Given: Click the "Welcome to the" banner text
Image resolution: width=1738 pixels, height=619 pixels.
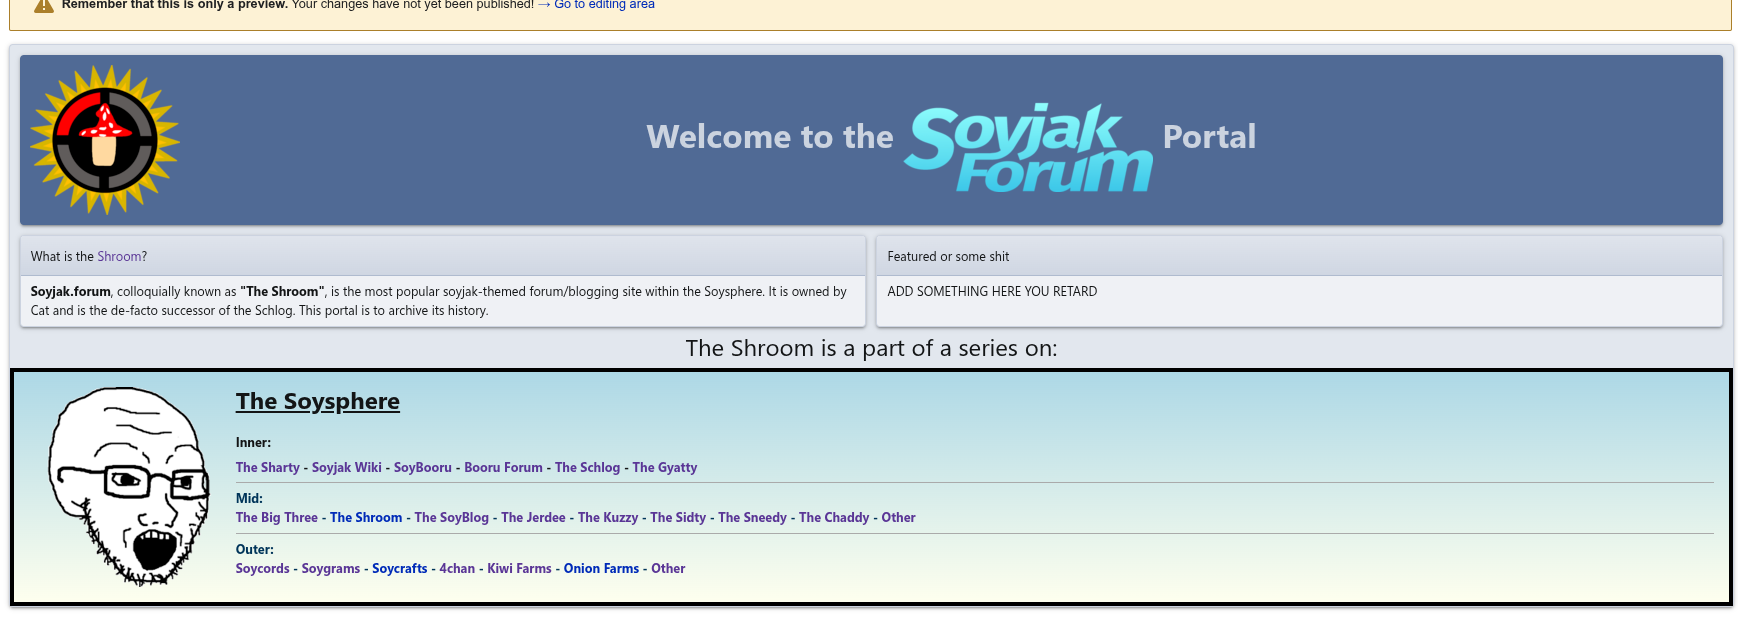Looking at the screenshot, I should (770, 137).
